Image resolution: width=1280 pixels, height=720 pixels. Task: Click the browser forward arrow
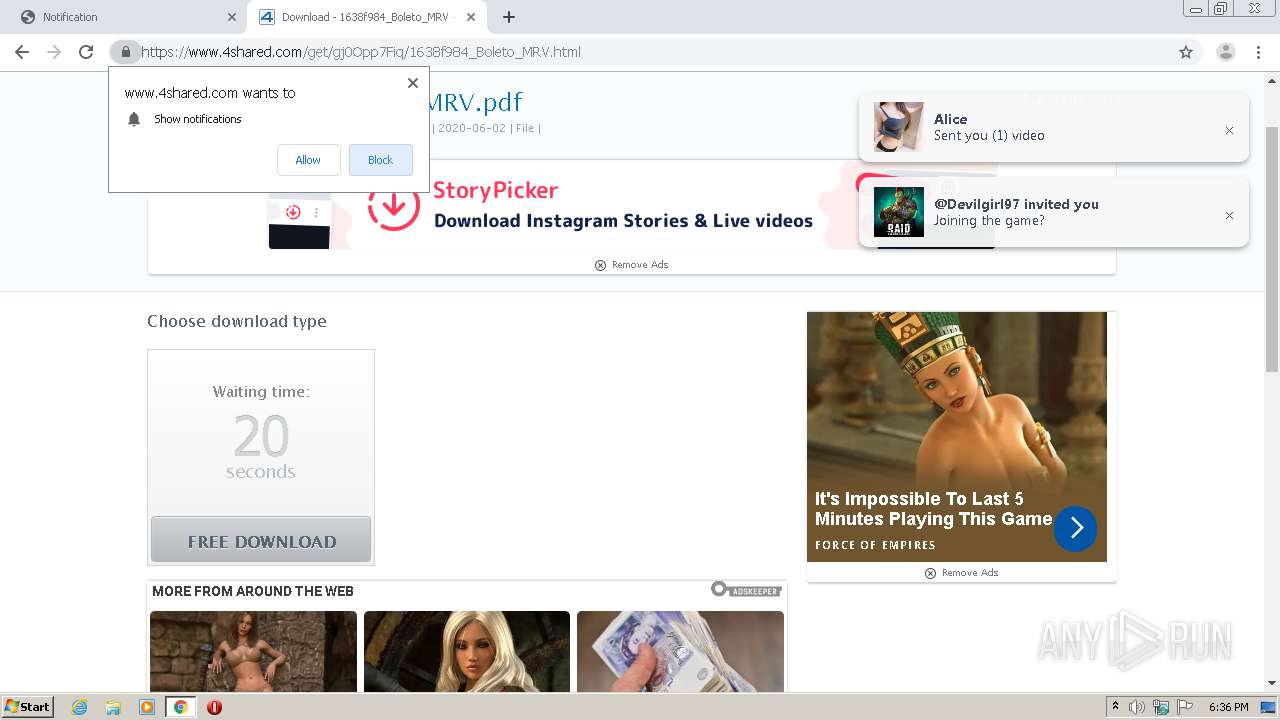[x=54, y=52]
